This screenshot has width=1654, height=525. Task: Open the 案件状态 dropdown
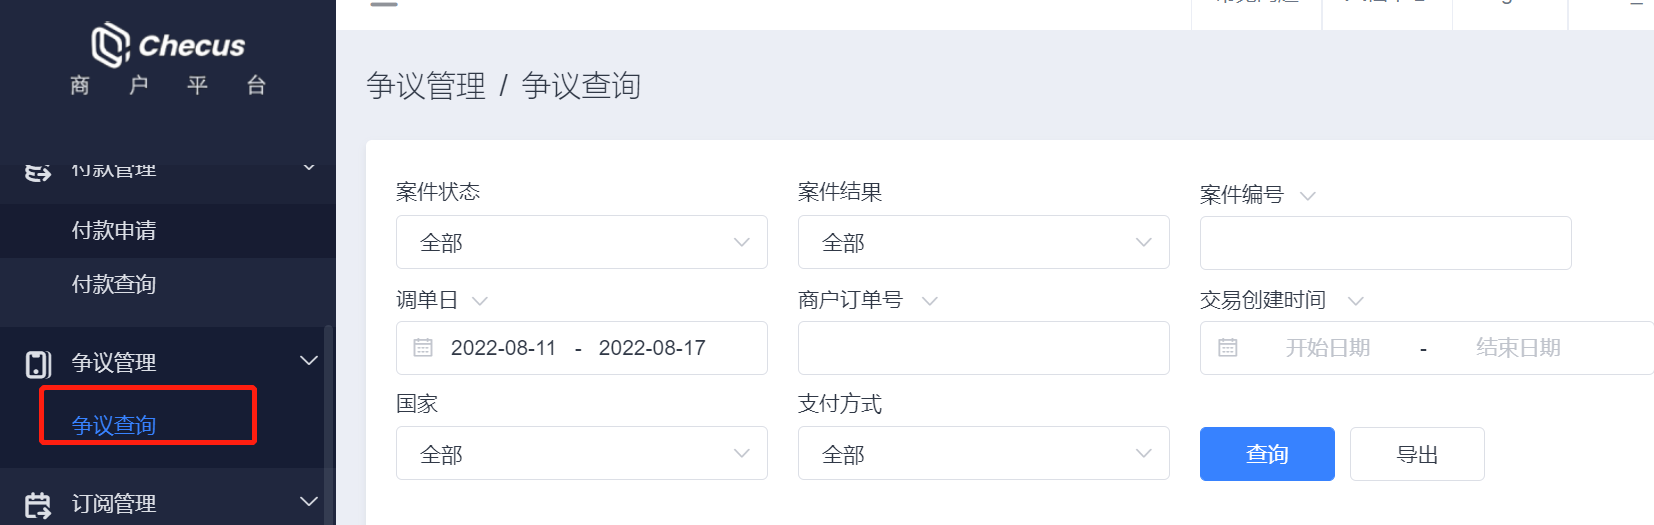click(x=582, y=242)
